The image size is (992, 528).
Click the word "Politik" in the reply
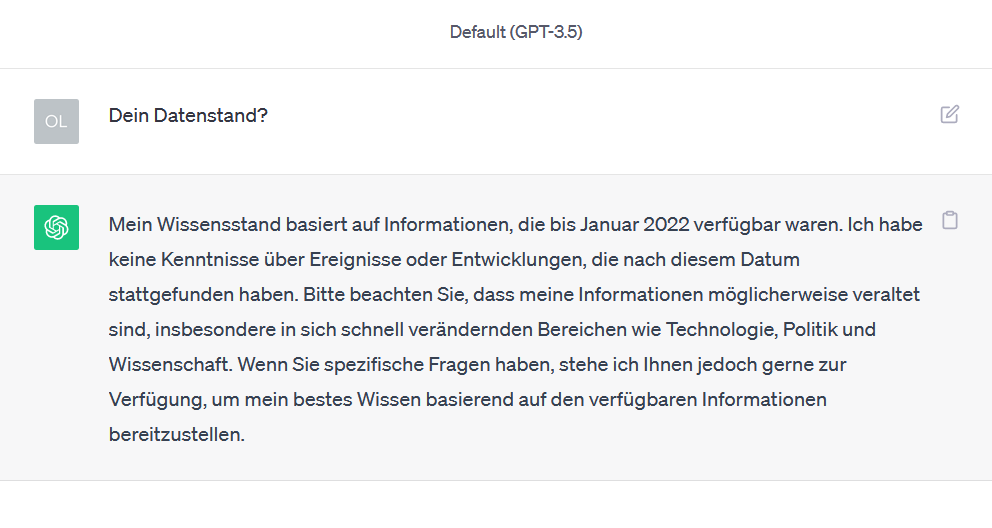pyautogui.click(x=810, y=329)
